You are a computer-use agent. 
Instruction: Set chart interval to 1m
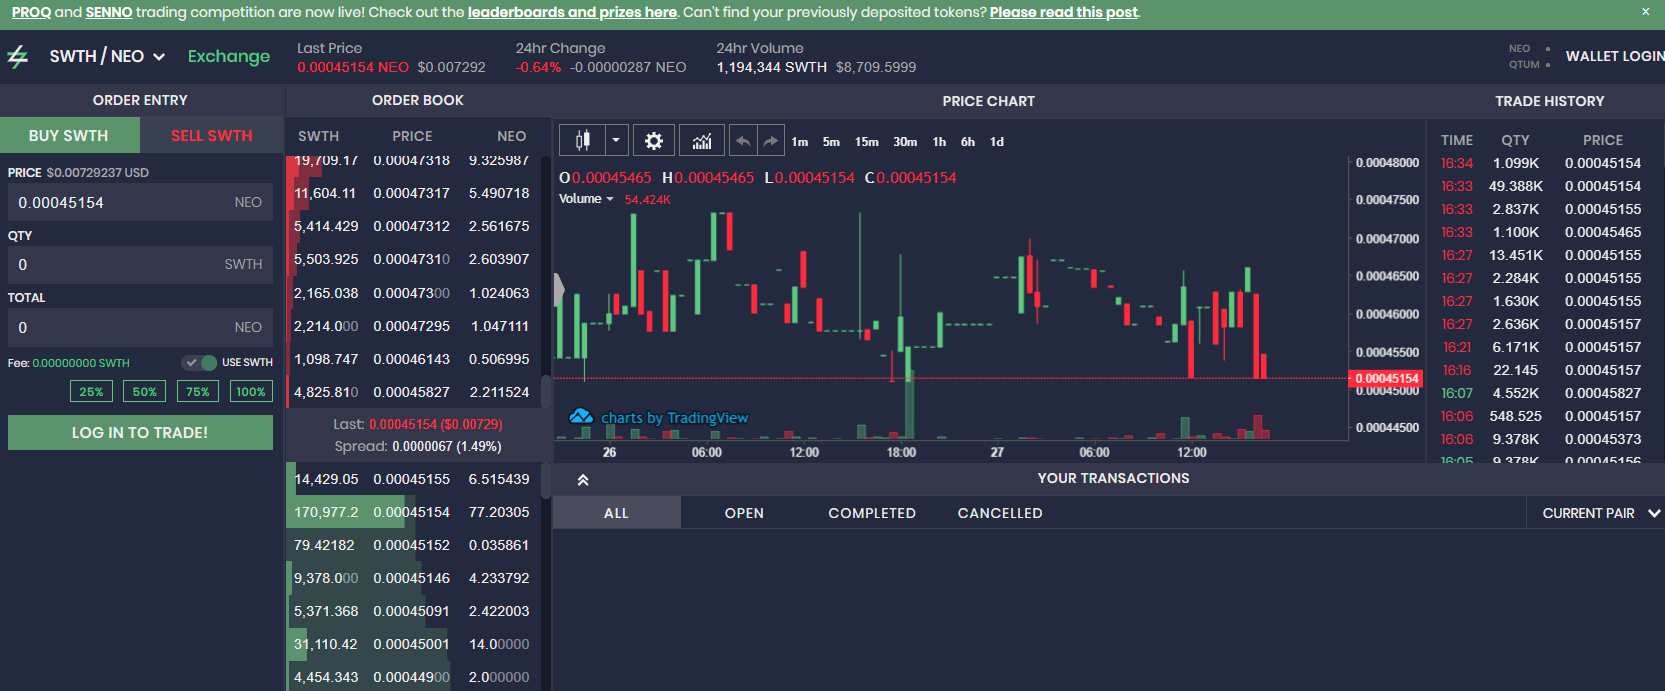pyautogui.click(x=800, y=142)
